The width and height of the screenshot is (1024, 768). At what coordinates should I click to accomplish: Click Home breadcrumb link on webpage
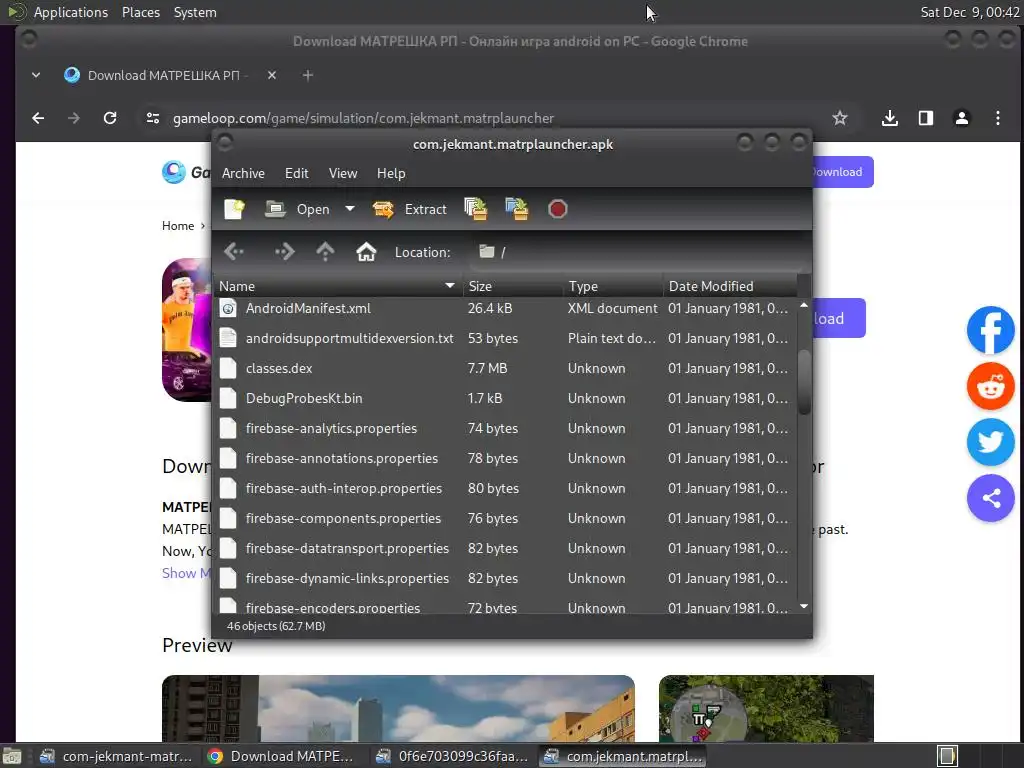(178, 226)
